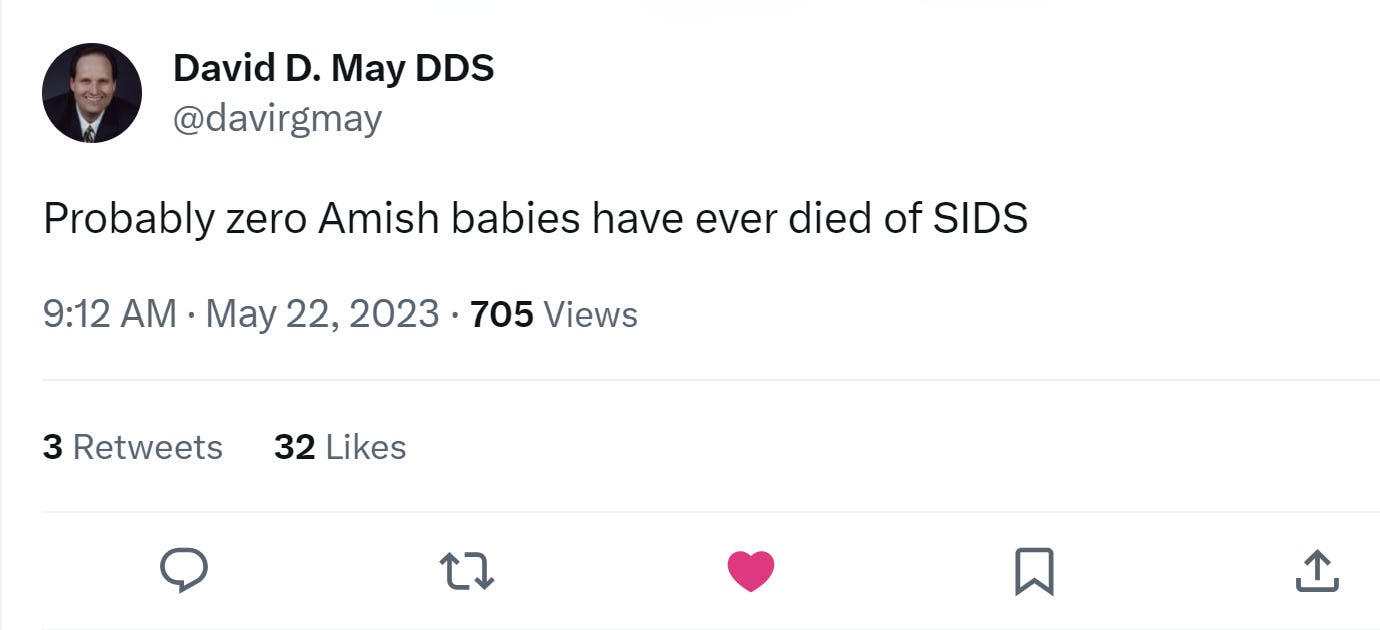
Task: Click the reply speech bubble icon
Action: coord(184,571)
